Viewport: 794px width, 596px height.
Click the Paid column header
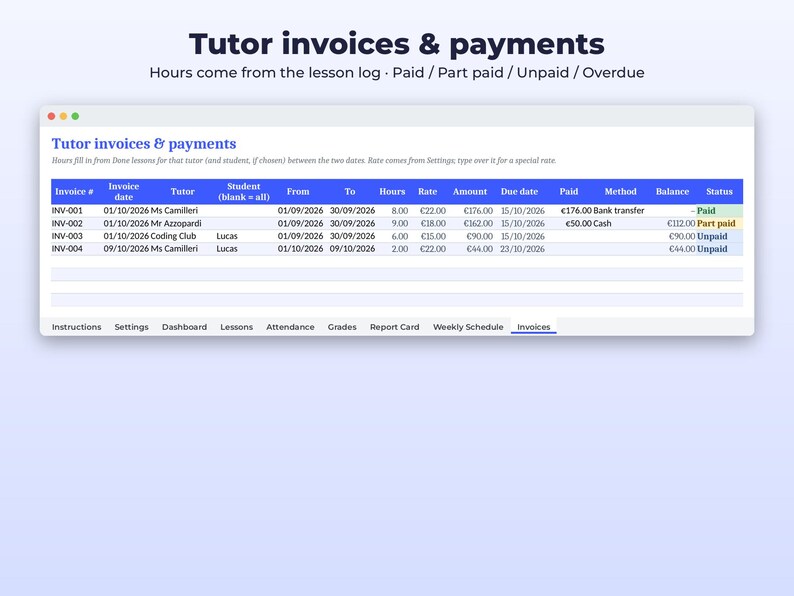tap(569, 191)
